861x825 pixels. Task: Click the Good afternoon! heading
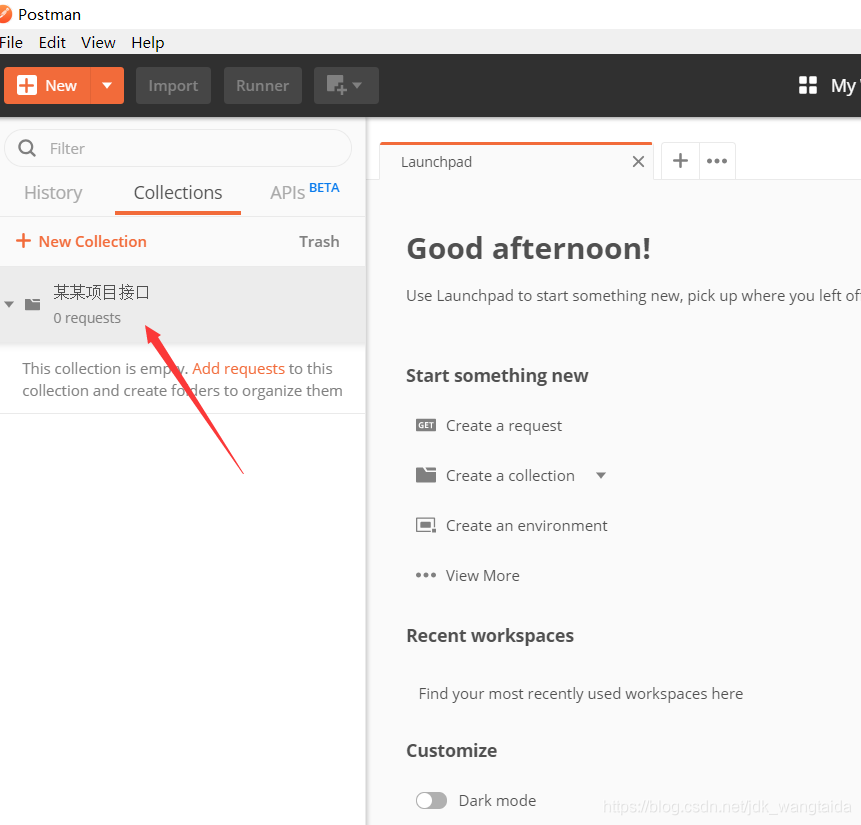pos(529,248)
